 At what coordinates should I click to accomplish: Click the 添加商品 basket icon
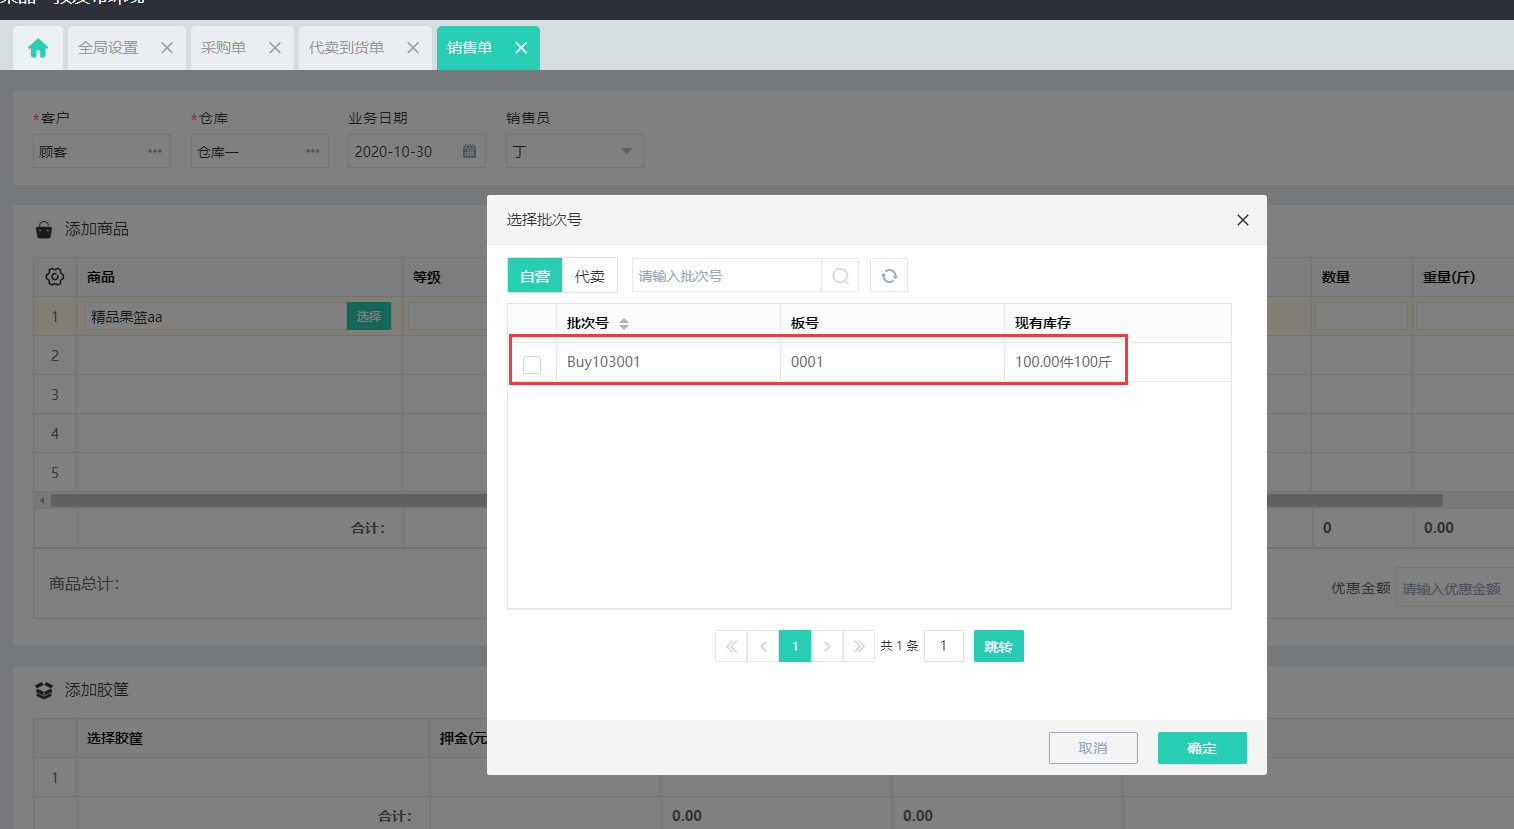tap(44, 229)
